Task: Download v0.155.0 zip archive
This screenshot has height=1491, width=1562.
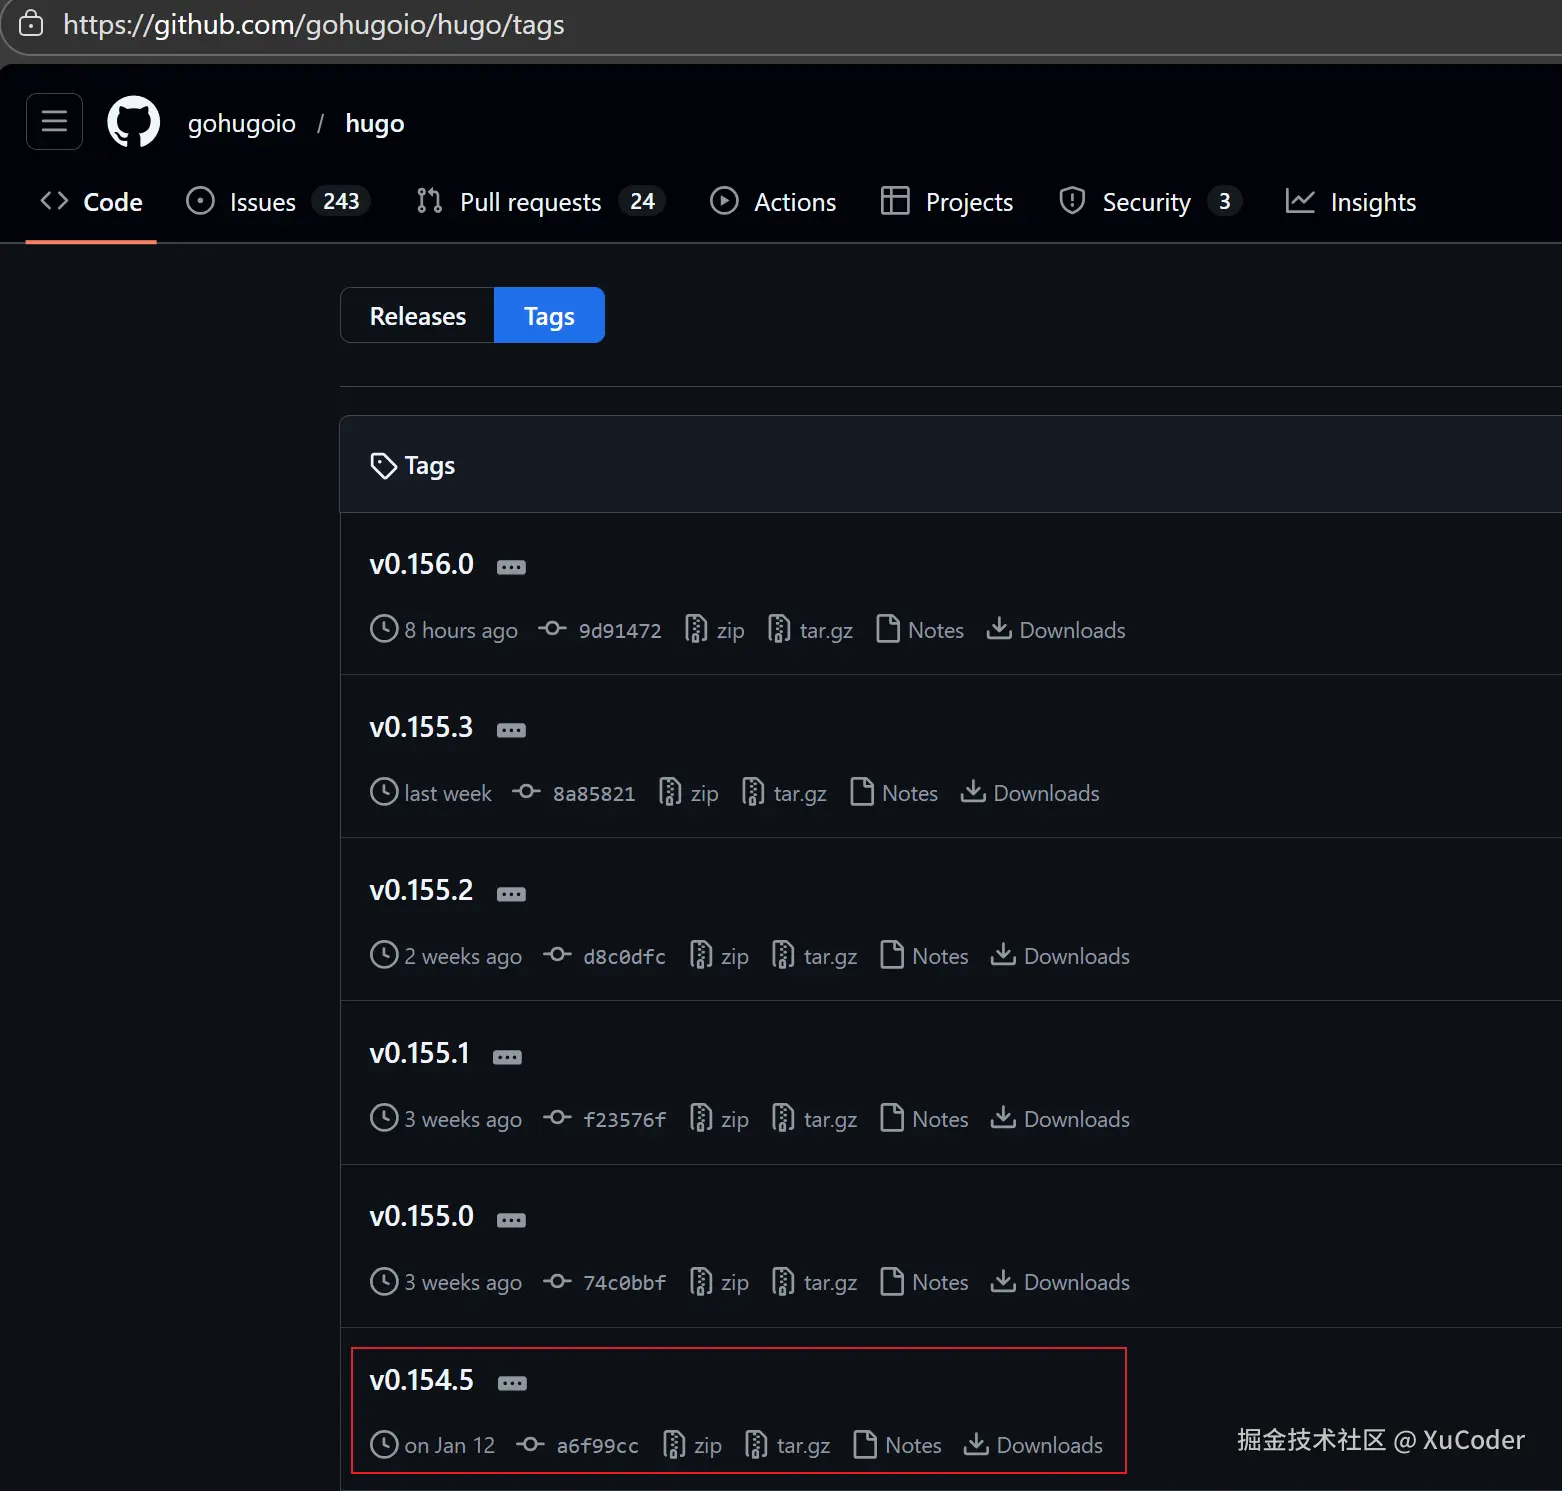Action: point(719,1282)
